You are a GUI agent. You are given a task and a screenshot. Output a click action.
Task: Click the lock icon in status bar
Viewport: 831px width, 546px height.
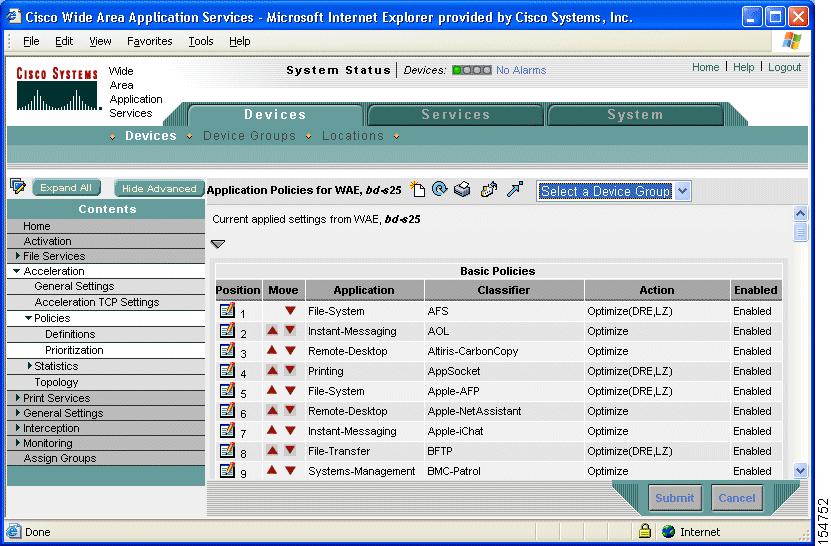(x=644, y=531)
